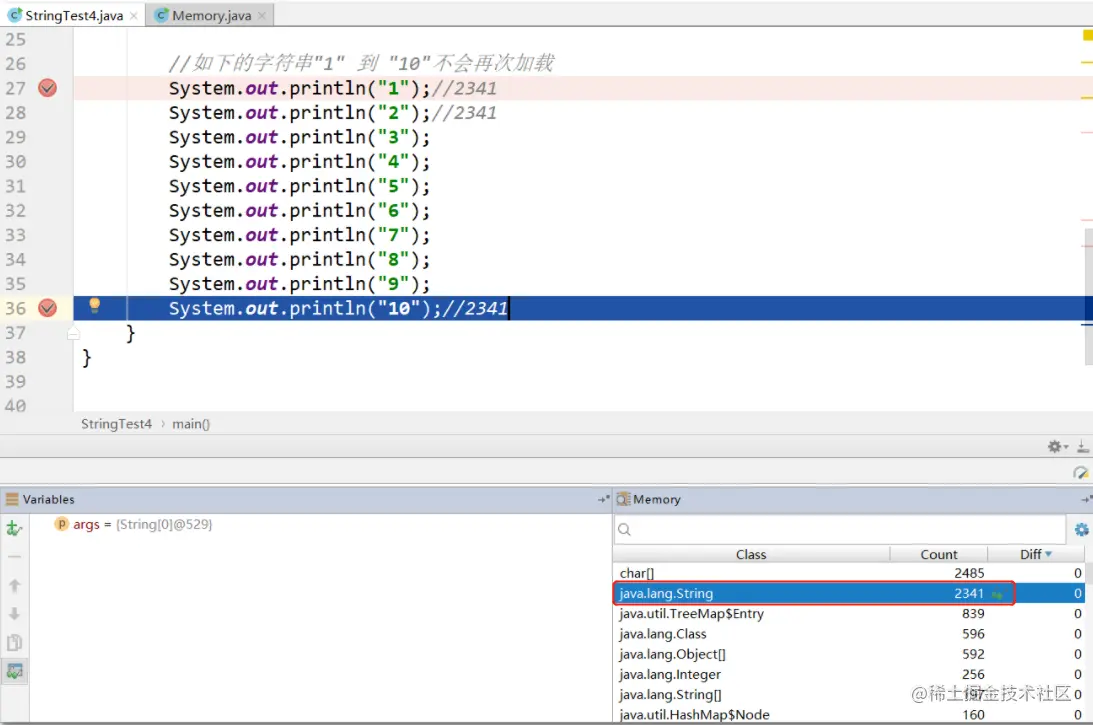Select the char[] row in Memory table
This screenshot has width=1093, height=725.
tap(849, 573)
